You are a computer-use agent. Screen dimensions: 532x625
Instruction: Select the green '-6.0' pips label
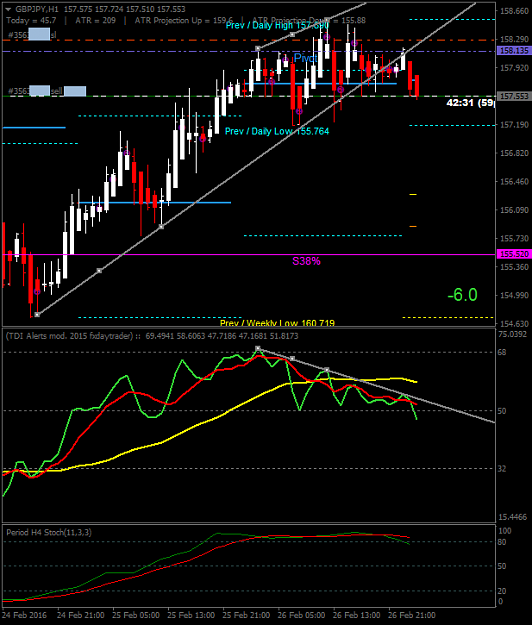coord(462,295)
